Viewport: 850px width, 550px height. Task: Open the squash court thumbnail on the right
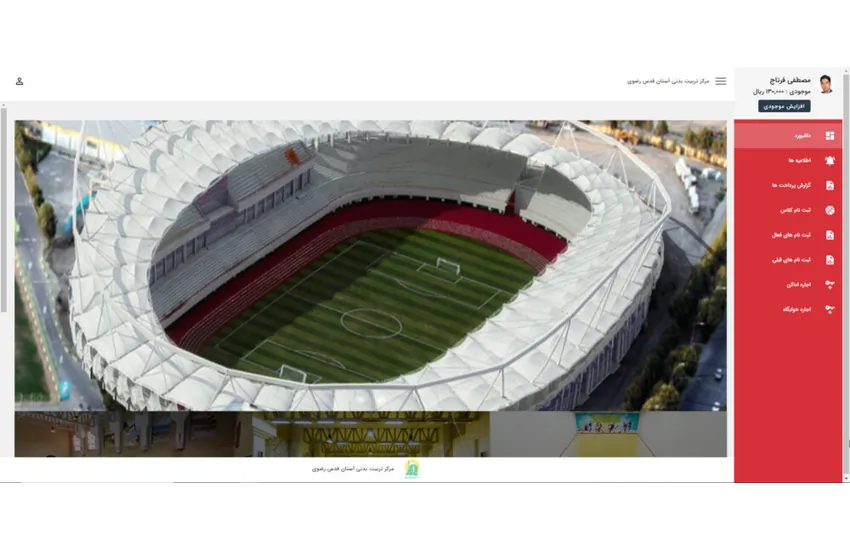click(607, 434)
